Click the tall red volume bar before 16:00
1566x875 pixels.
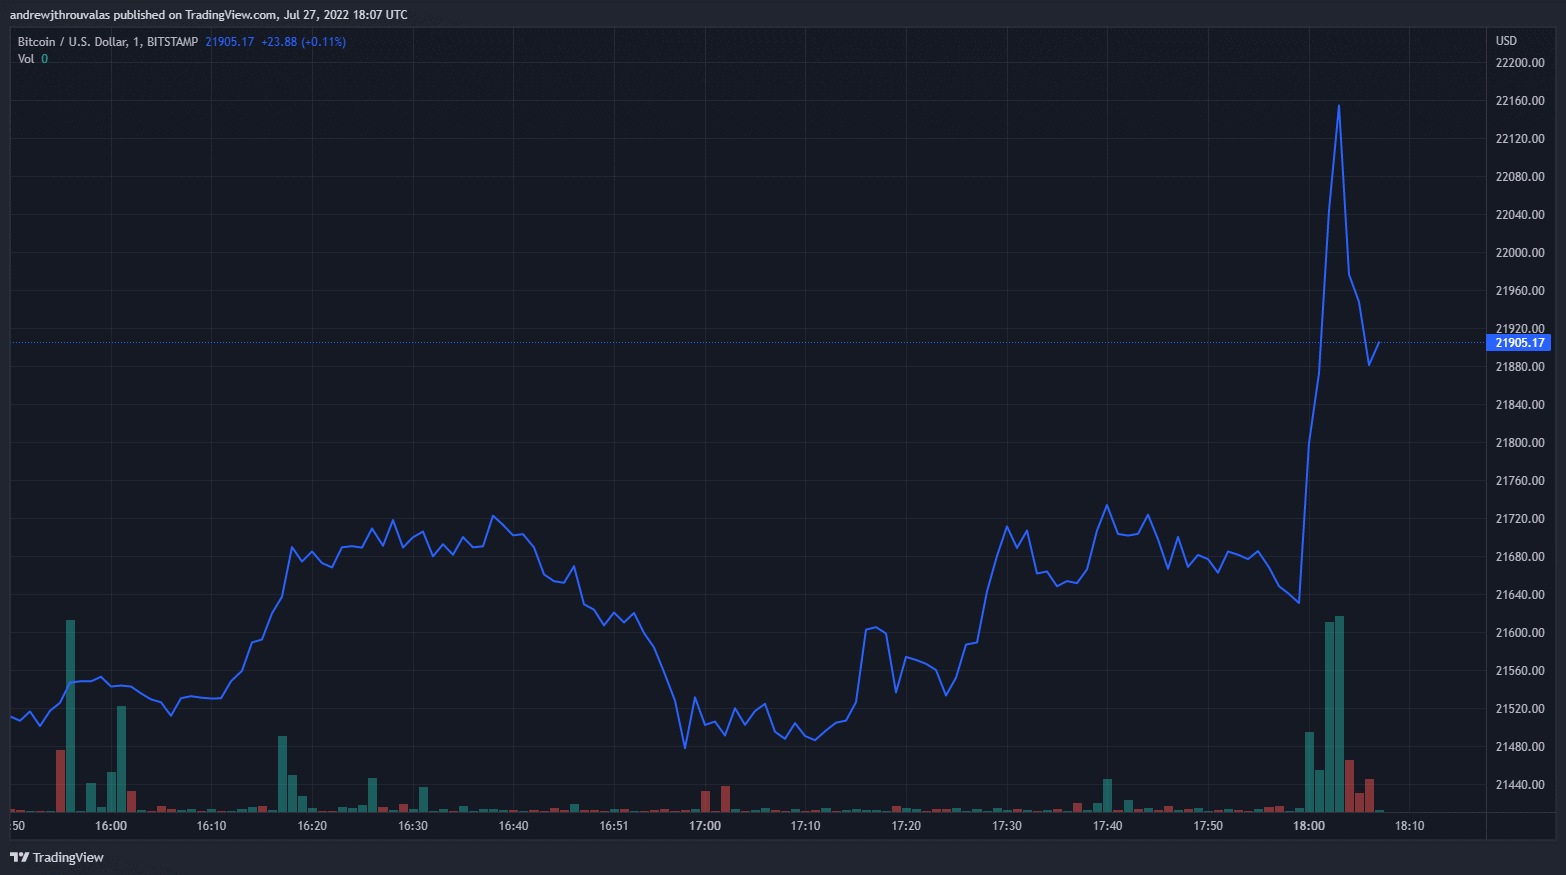[x=60, y=780]
